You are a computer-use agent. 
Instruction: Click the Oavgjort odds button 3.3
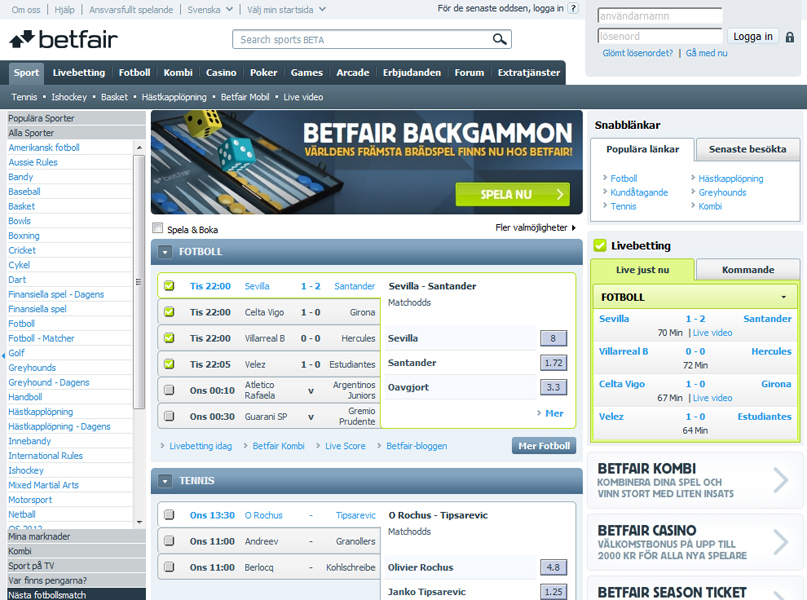click(x=553, y=387)
